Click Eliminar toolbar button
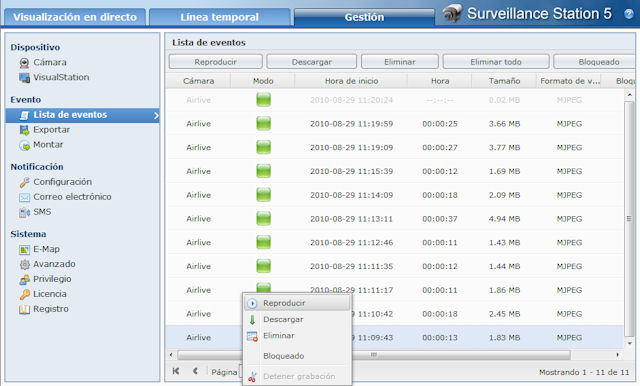The image size is (640, 386). [x=400, y=62]
